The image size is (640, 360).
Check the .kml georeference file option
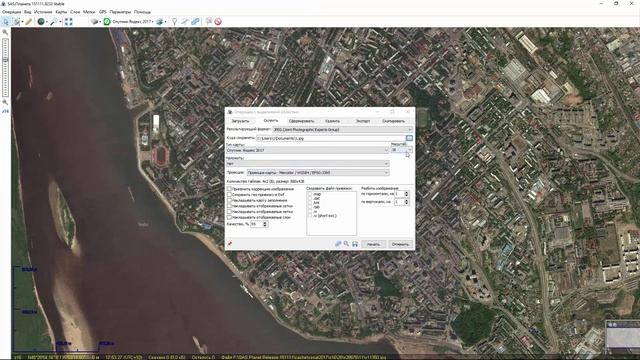coord(310,203)
